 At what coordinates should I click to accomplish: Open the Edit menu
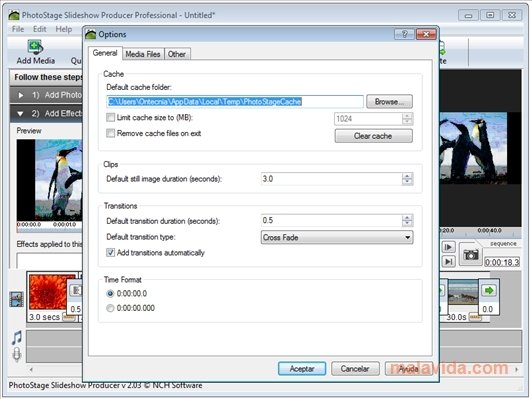tap(40, 29)
